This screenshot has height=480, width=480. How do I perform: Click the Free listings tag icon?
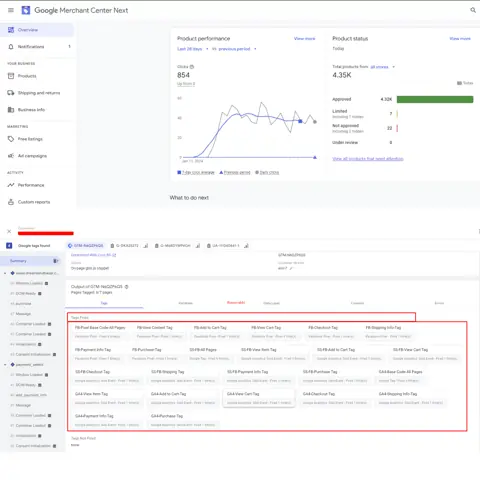tap(11, 139)
